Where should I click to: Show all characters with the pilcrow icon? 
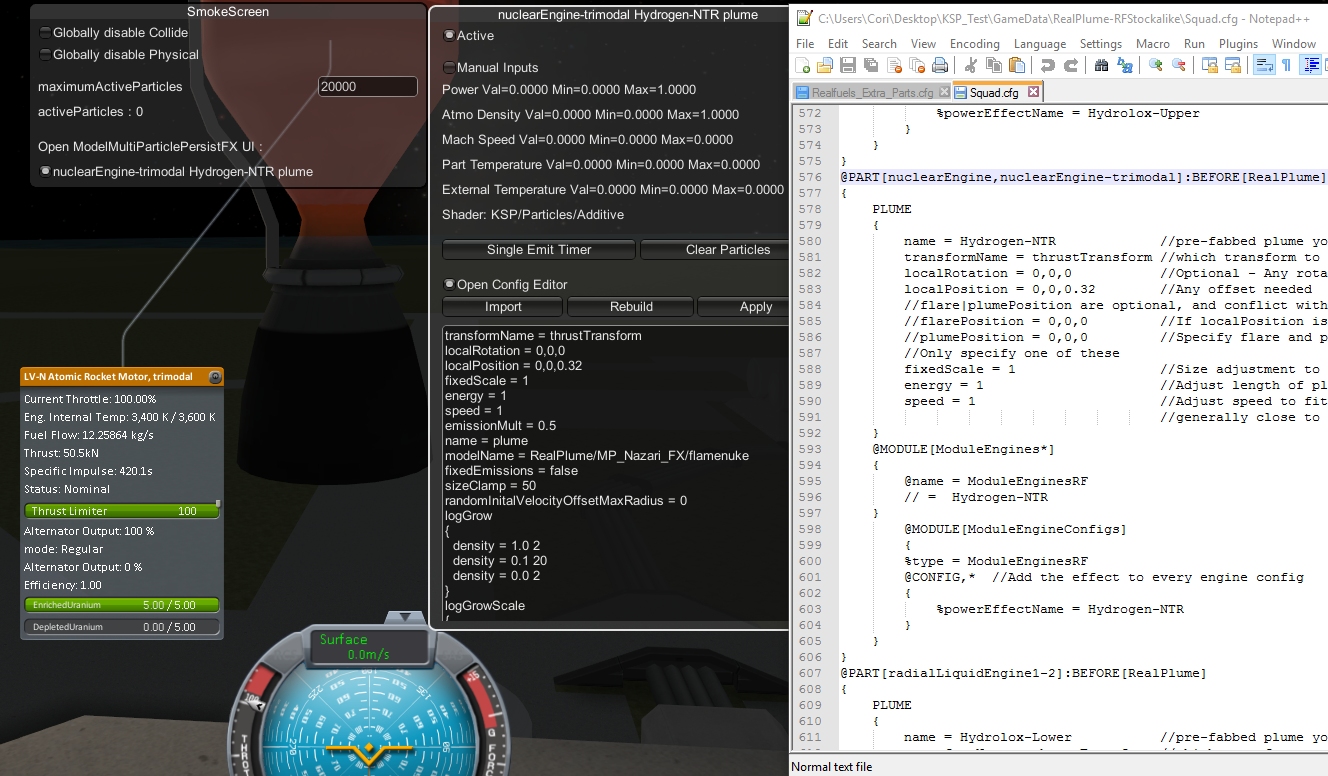[x=1286, y=65]
